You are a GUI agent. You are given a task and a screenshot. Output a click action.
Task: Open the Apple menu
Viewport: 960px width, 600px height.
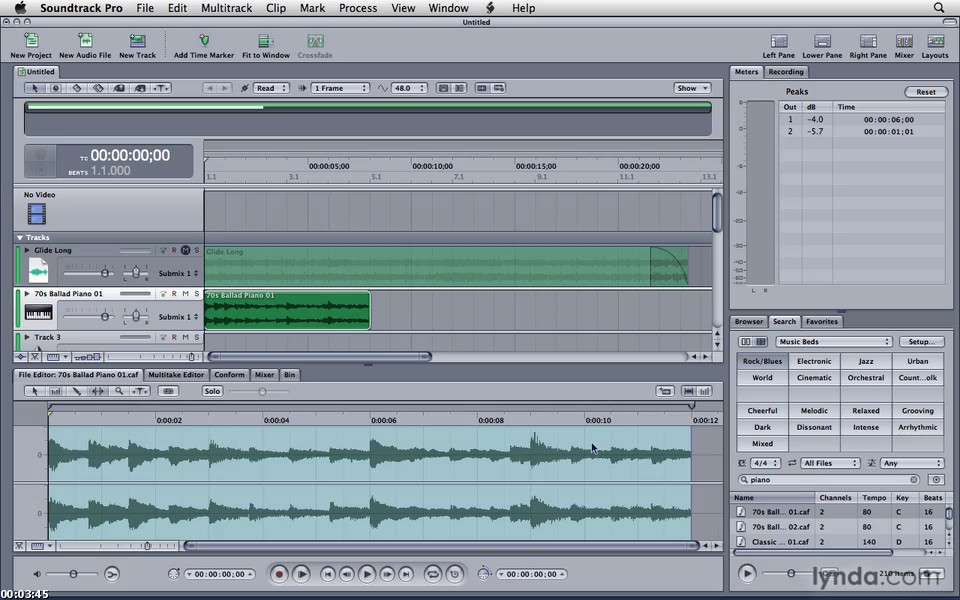[20, 8]
